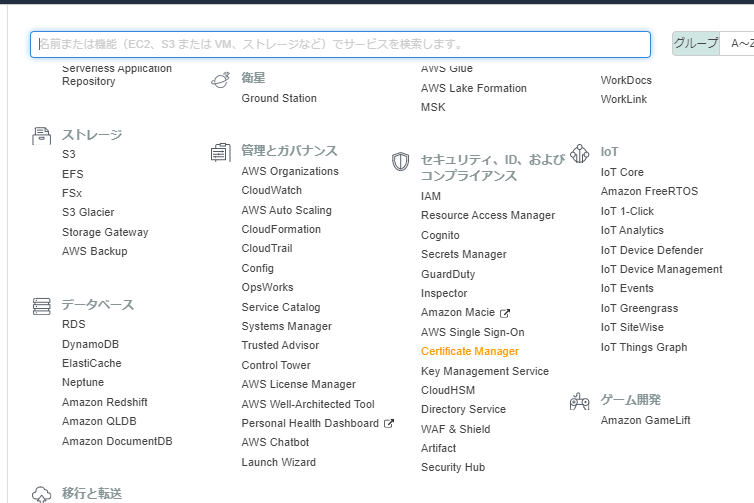
Task: Open Personal Health Dashboard
Action: [x=310, y=424]
